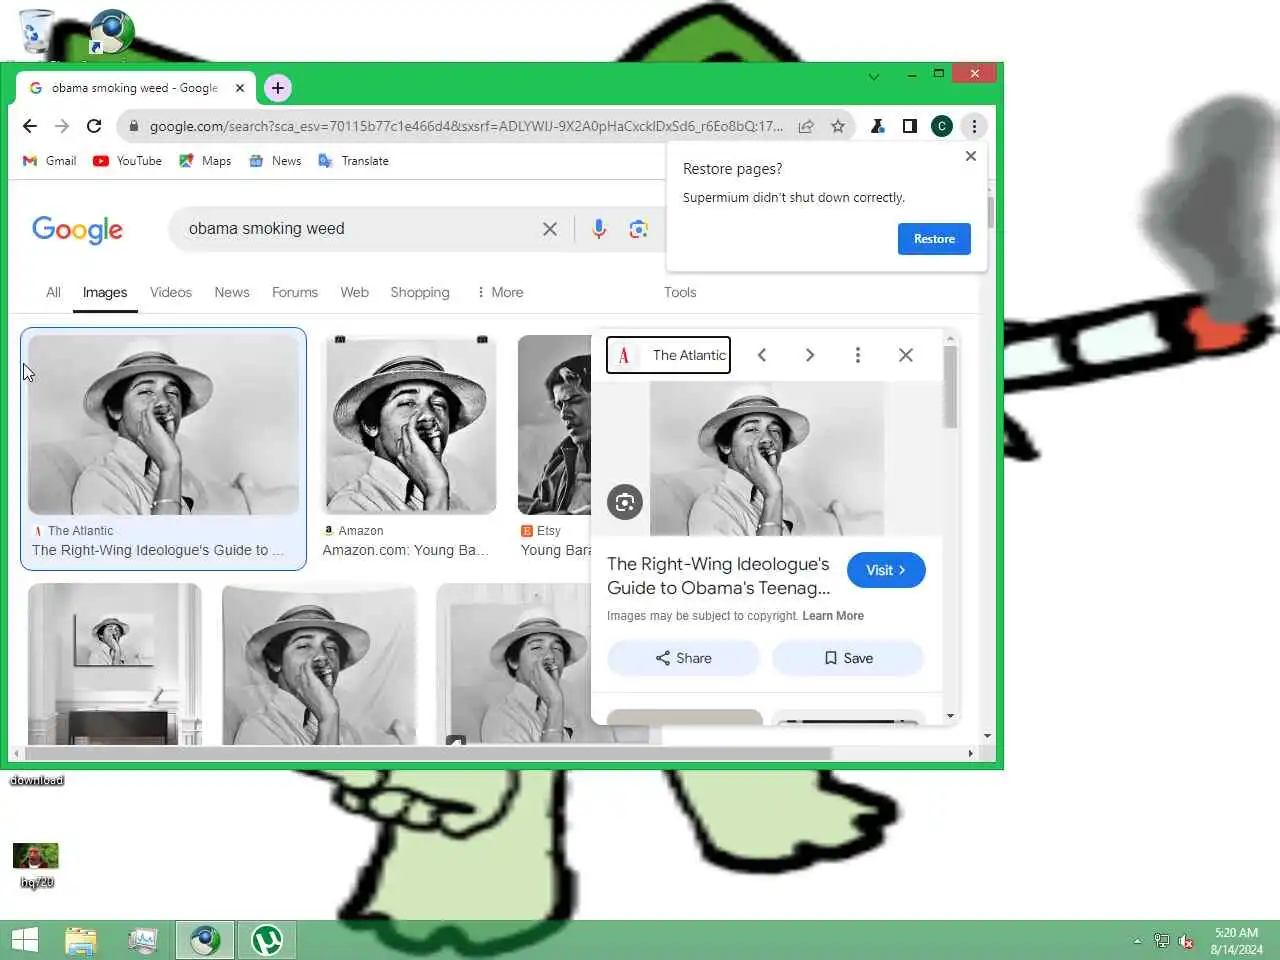Select the Amazon image result thumbnail
The image size is (1280, 960).
pos(410,425)
